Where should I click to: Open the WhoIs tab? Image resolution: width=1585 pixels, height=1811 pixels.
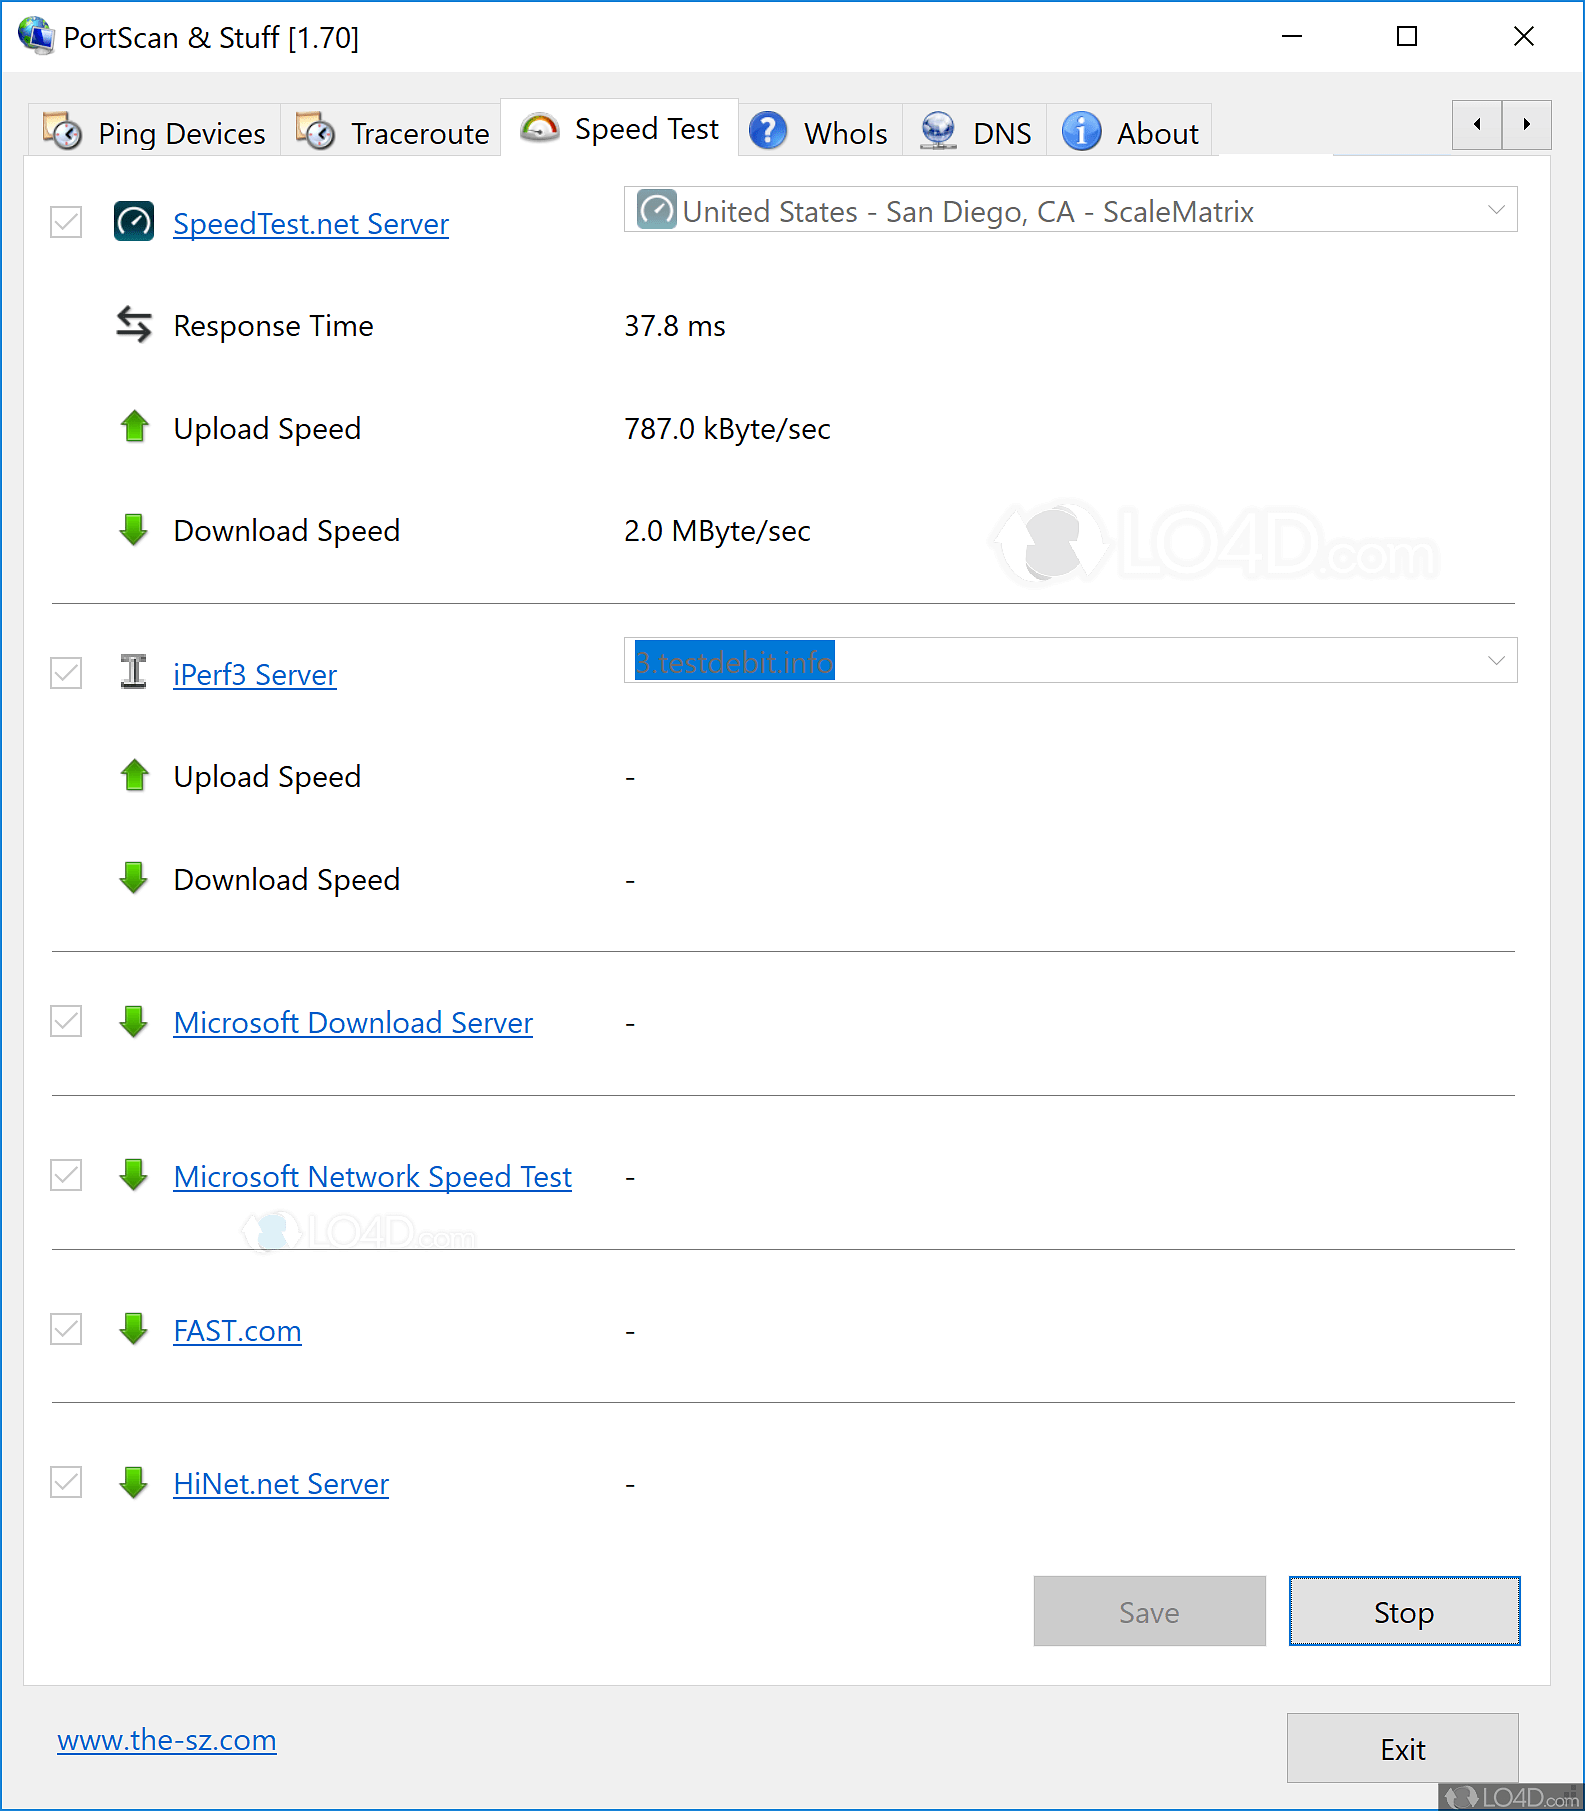pos(820,131)
